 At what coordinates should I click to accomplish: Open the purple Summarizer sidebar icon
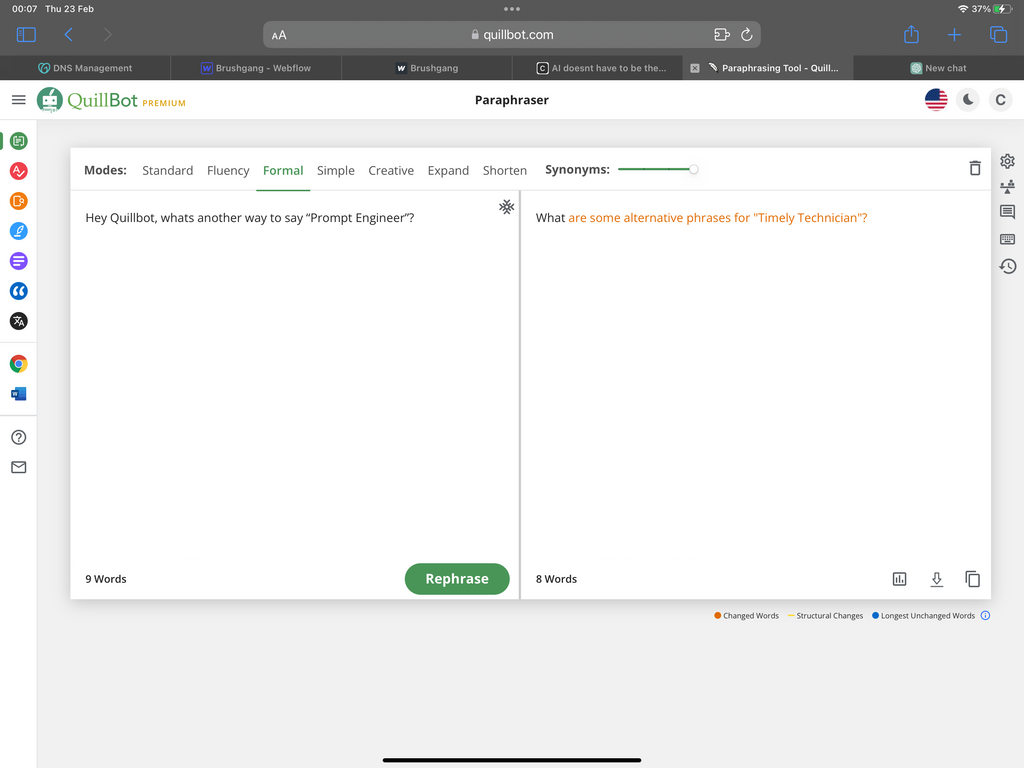[19, 261]
